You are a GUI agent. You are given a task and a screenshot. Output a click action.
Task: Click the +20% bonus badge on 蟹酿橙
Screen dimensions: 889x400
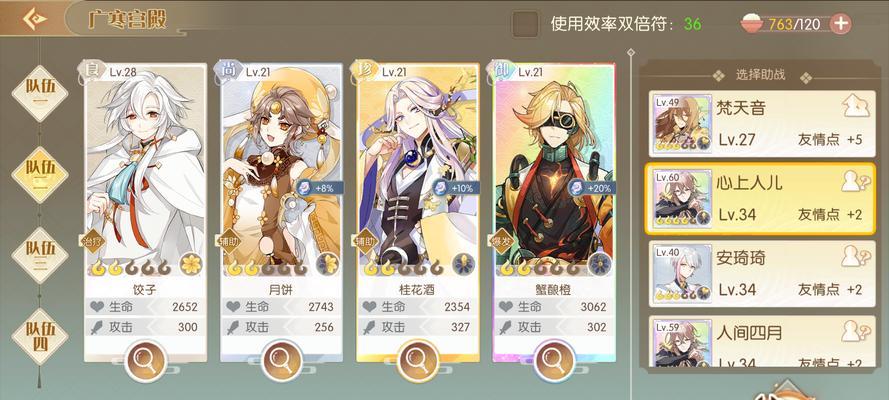(591, 188)
